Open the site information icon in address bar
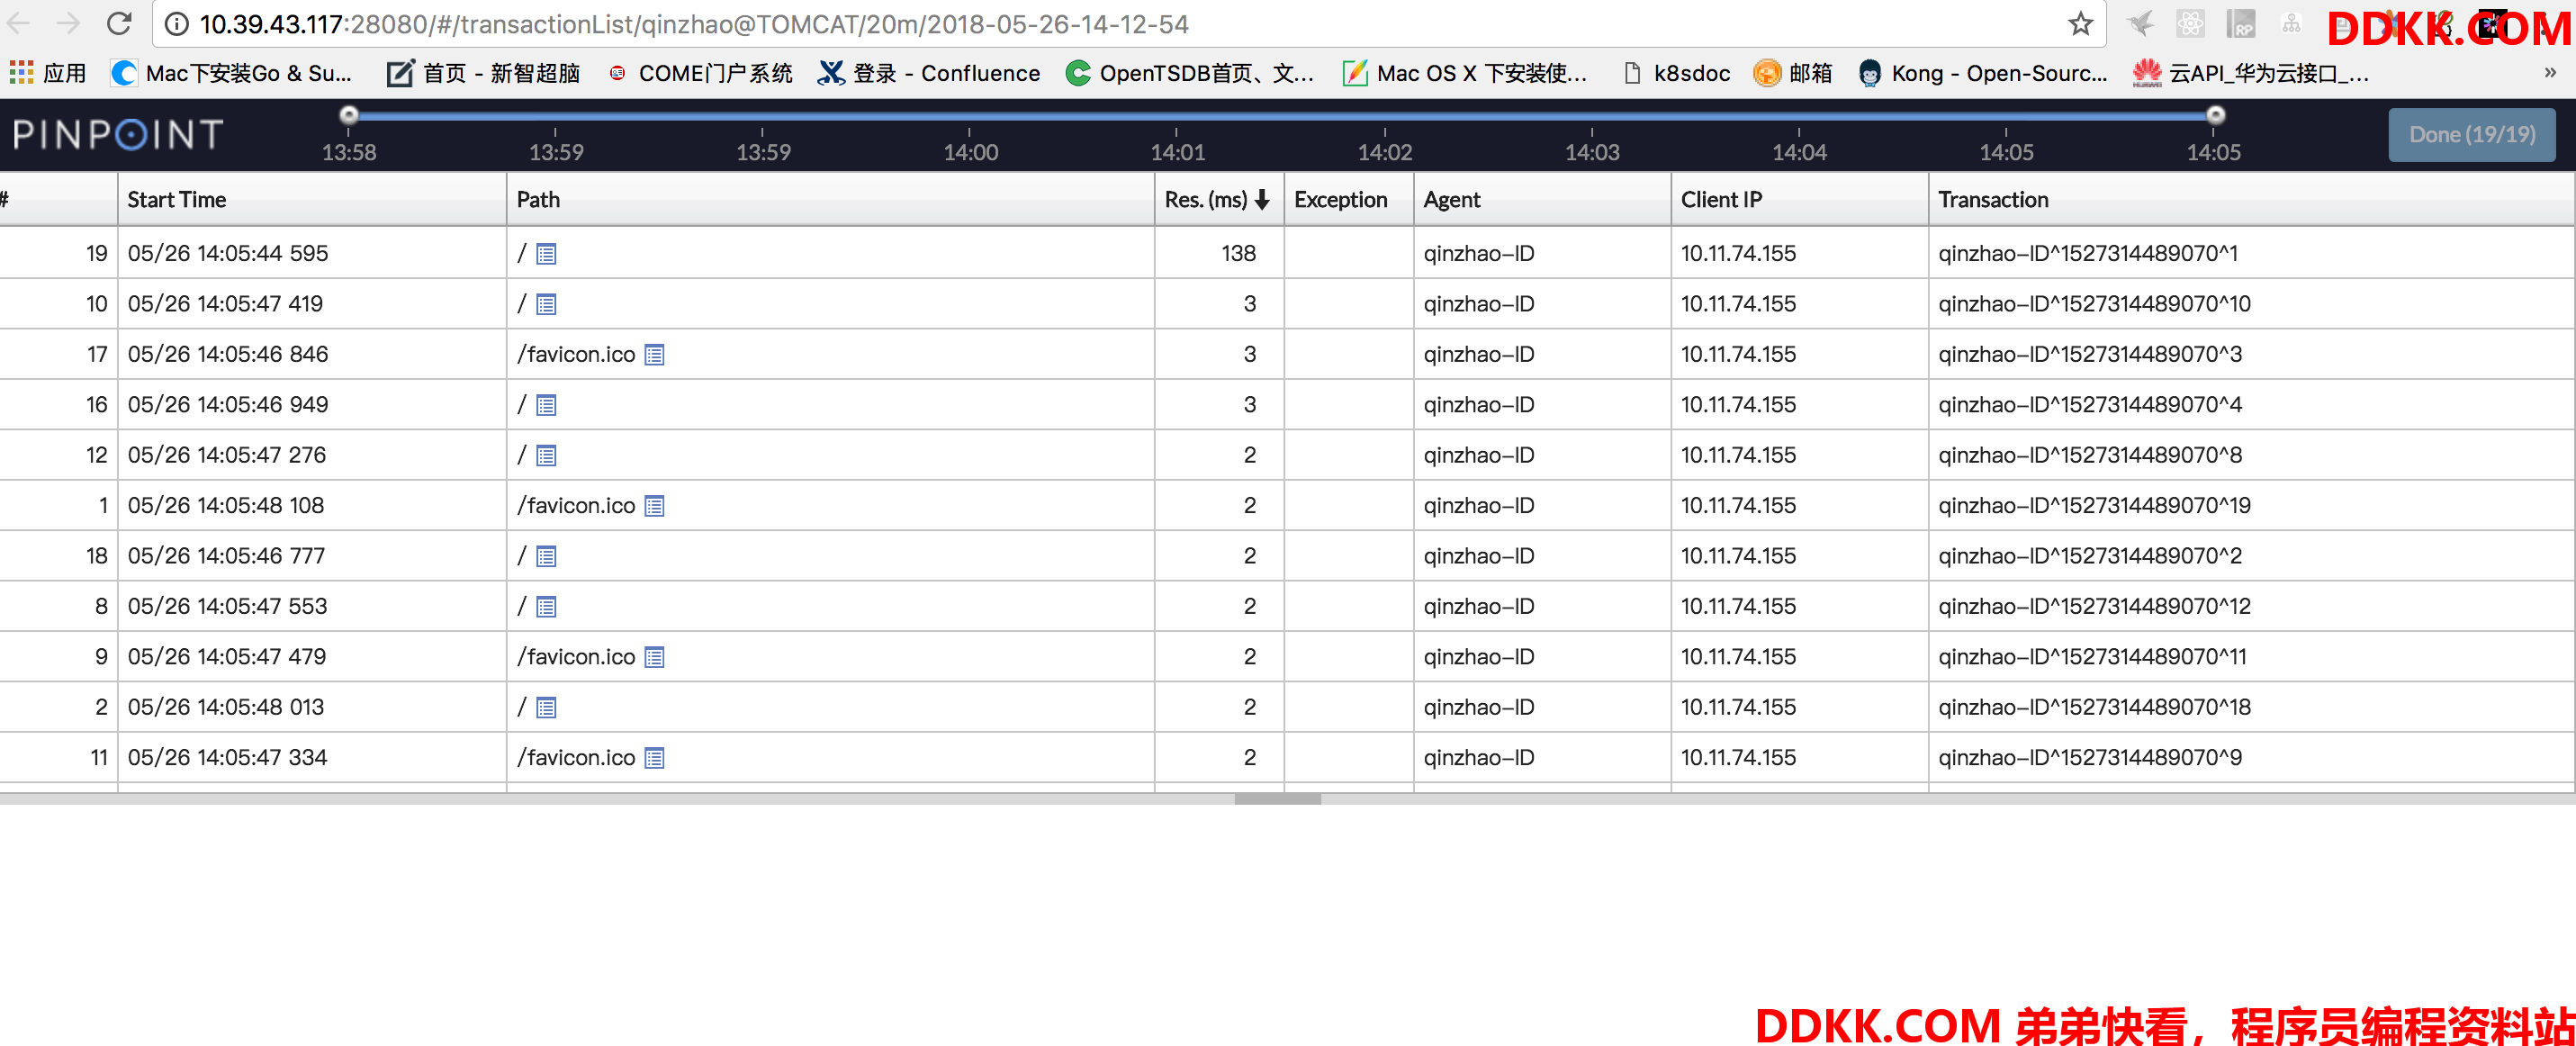2576x1046 pixels. tap(176, 24)
